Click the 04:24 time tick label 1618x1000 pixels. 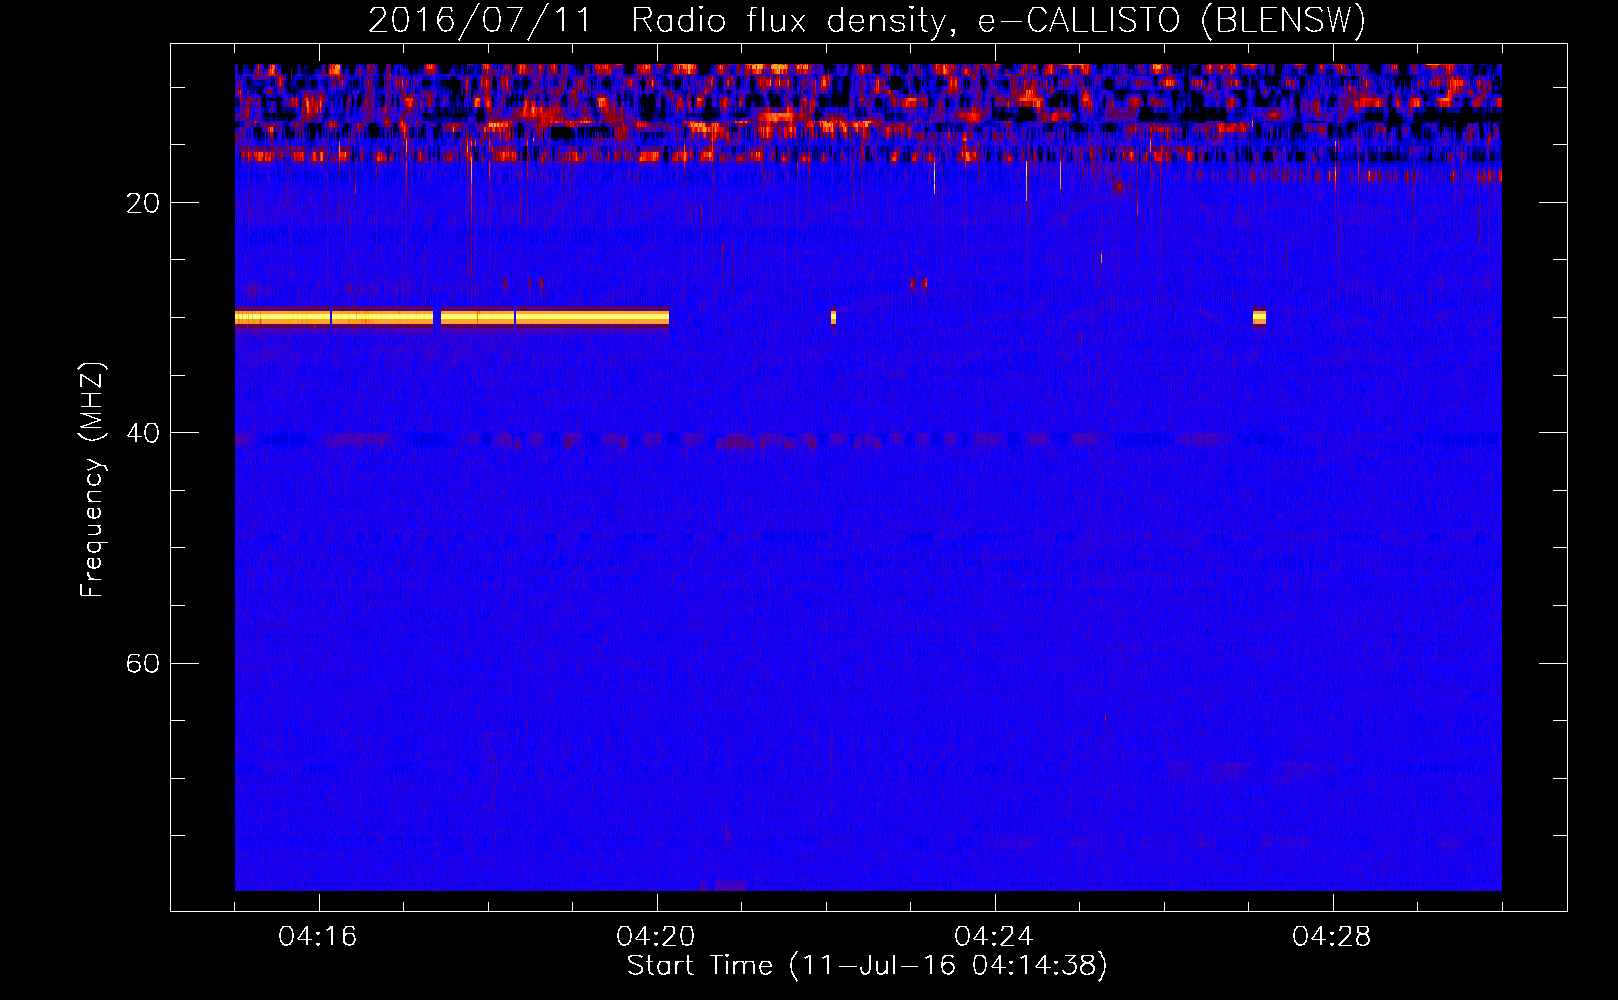994,937
